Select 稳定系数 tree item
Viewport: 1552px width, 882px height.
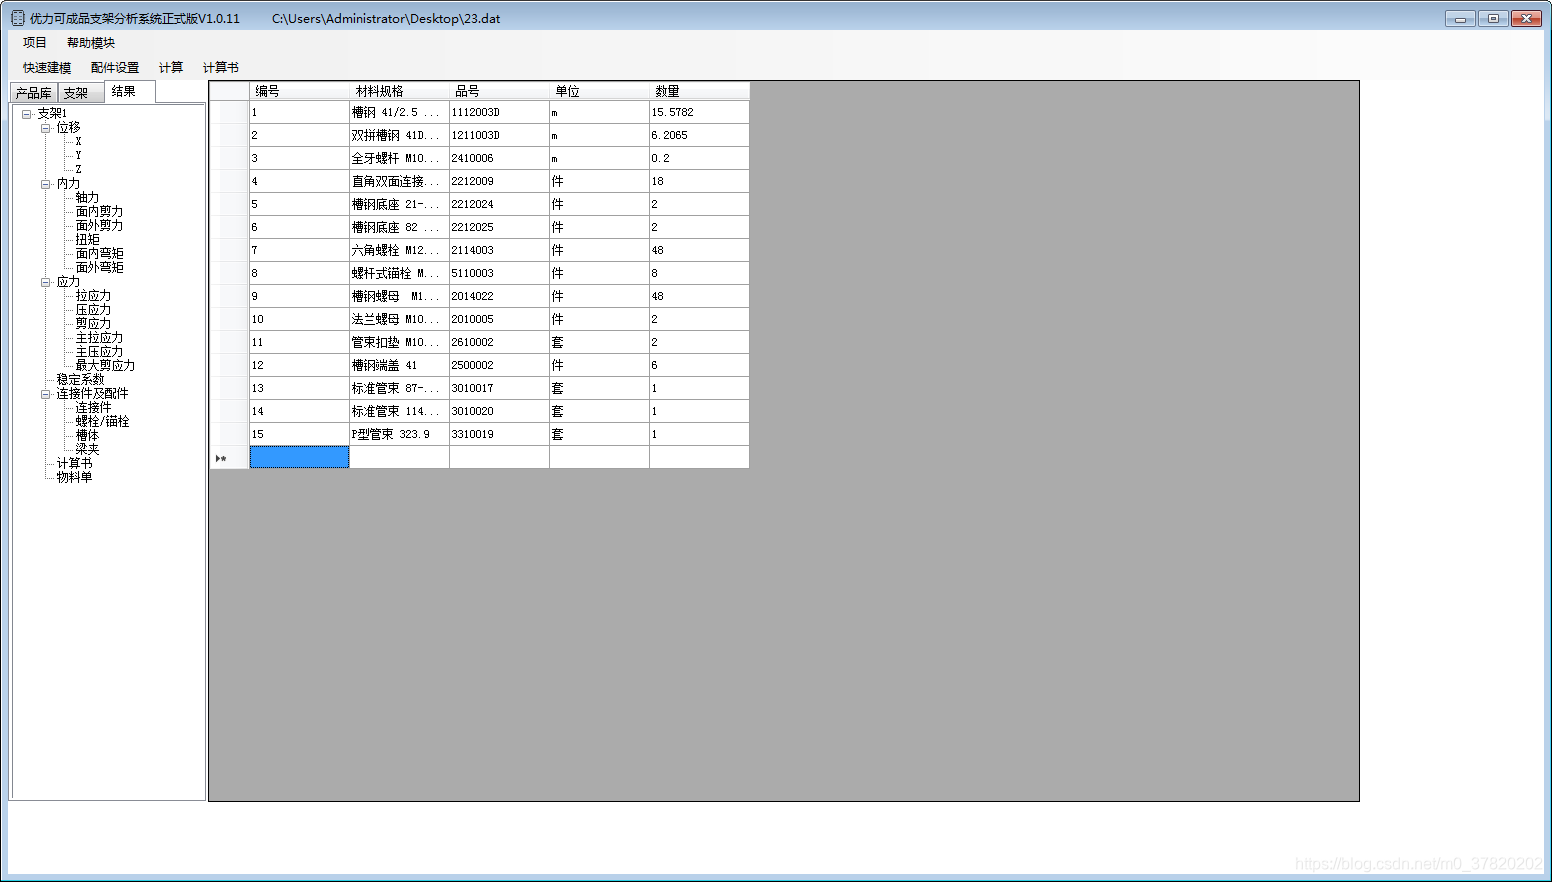(x=80, y=380)
